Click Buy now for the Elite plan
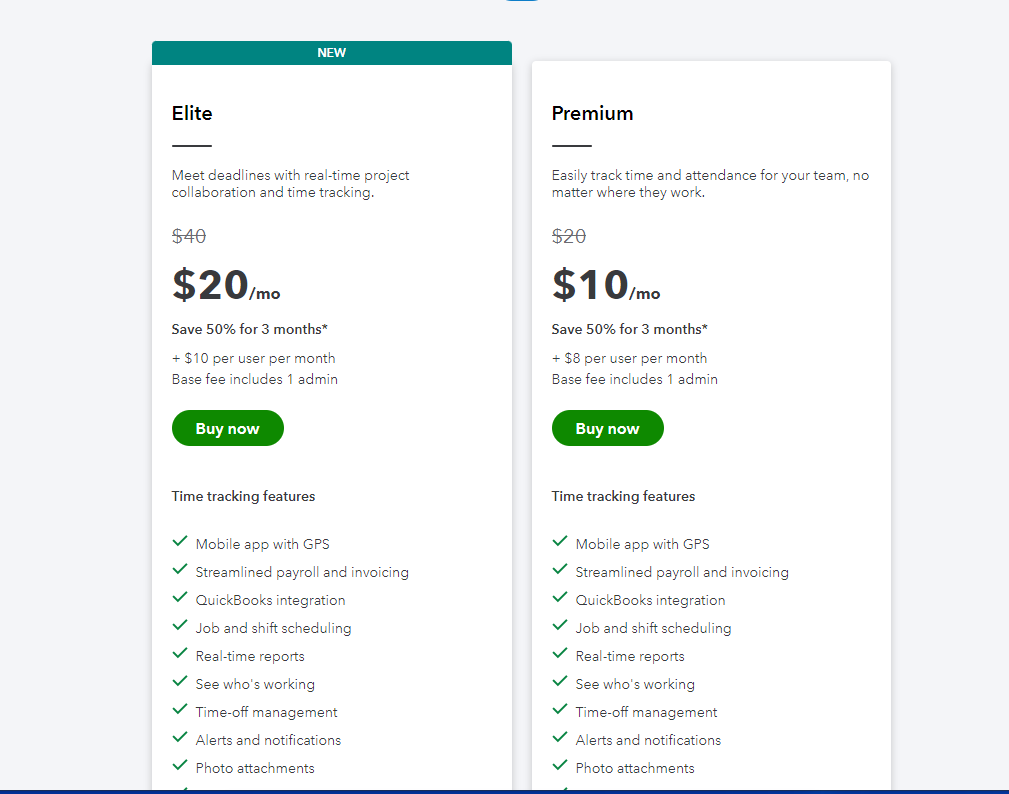This screenshot has width=1009, height=794. (228, 428)
